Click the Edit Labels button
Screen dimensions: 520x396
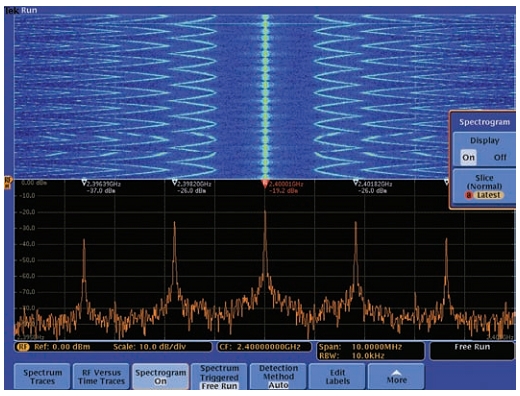tap(337, 377)
